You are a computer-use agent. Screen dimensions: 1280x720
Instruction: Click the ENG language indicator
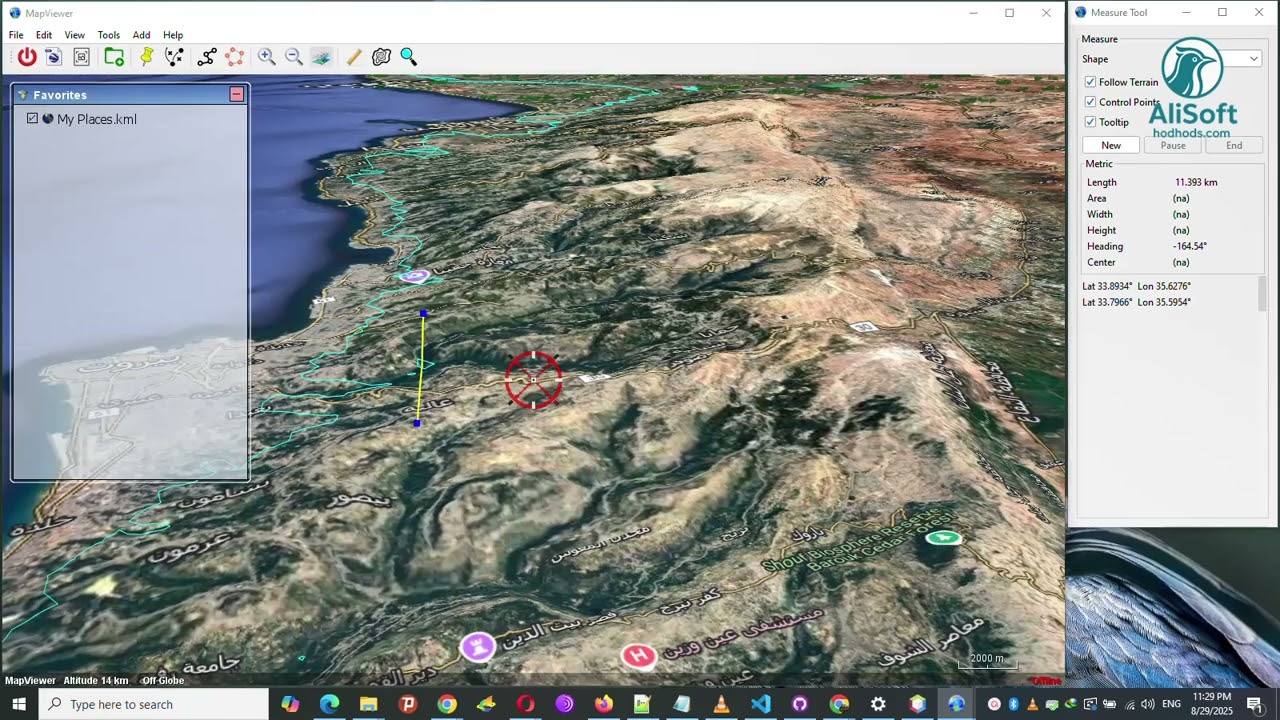(x=1171, y=705)
